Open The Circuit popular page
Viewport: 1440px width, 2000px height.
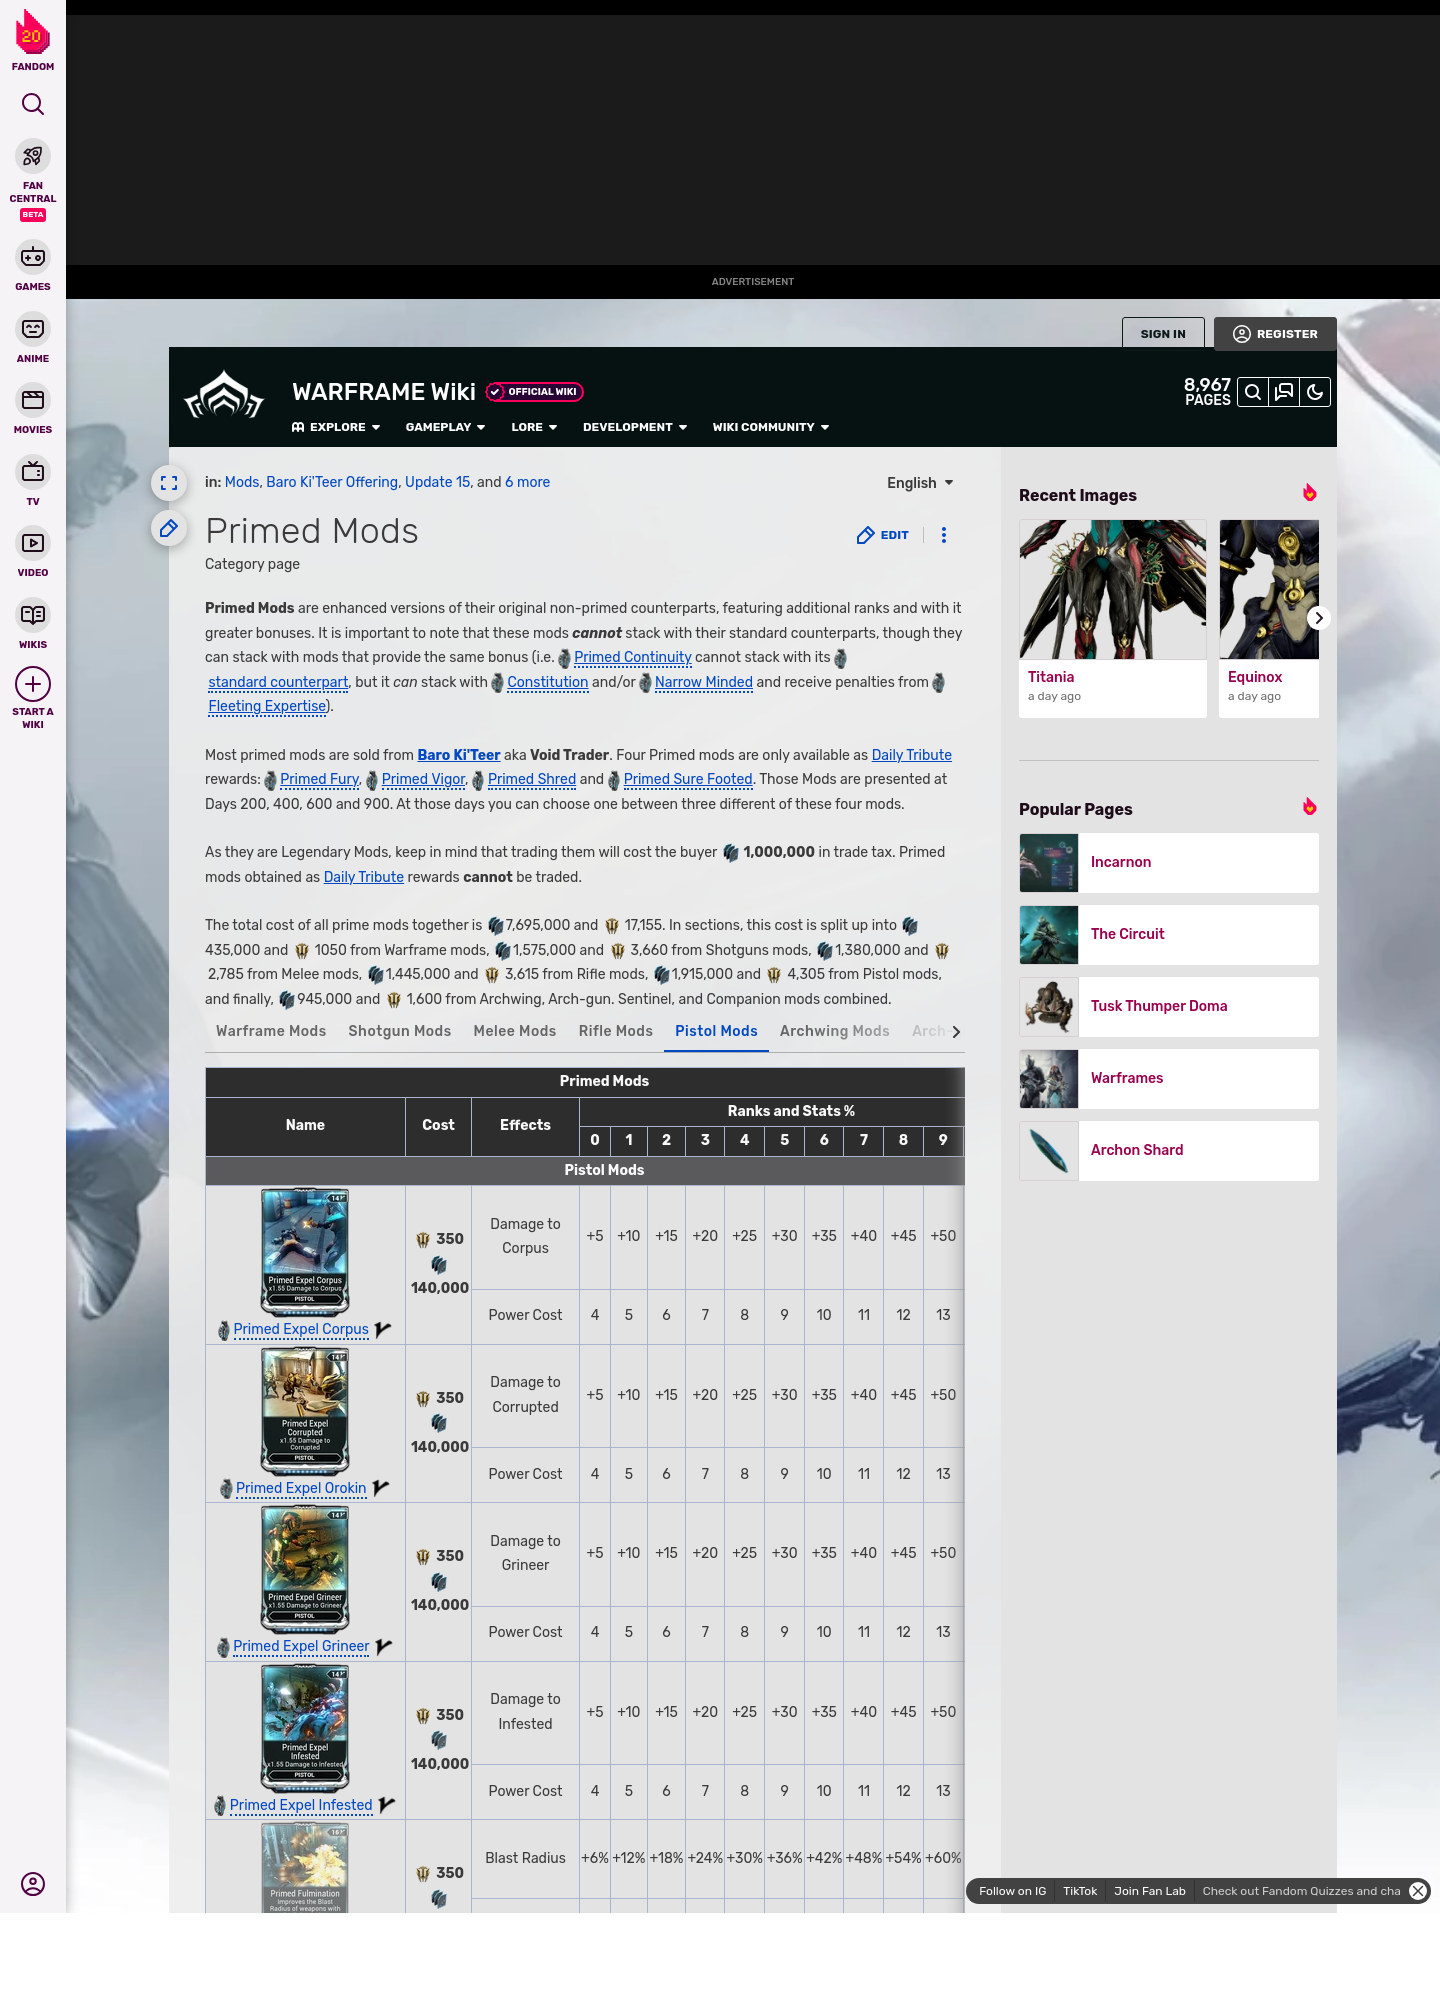click(x=1169, y=934)
